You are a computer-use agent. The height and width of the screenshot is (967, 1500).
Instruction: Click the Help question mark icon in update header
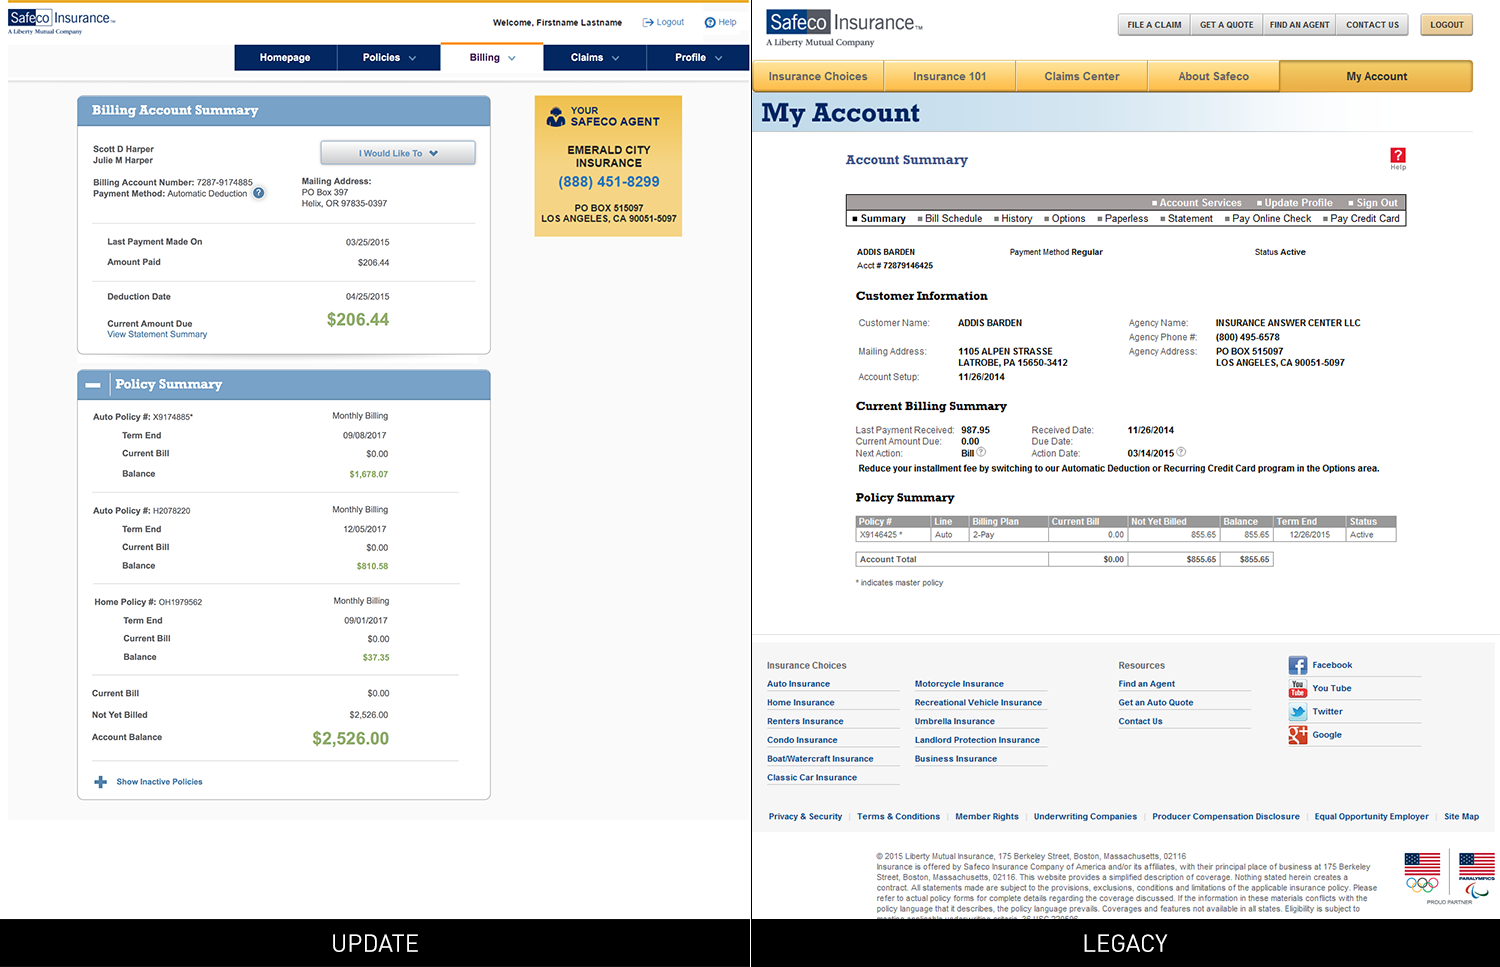(710, 22)
